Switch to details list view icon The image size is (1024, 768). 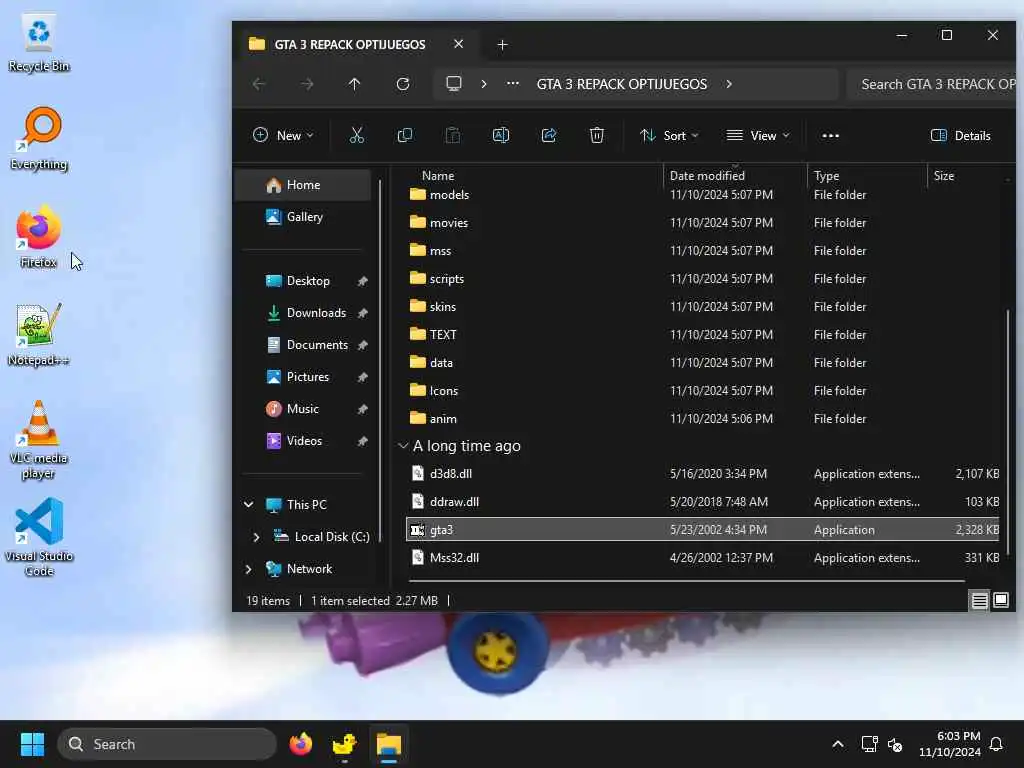(x=979, y=600)
